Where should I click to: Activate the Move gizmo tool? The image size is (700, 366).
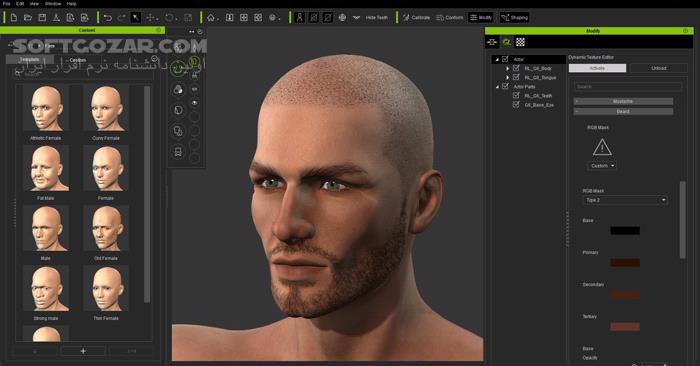tap(150, 18)
